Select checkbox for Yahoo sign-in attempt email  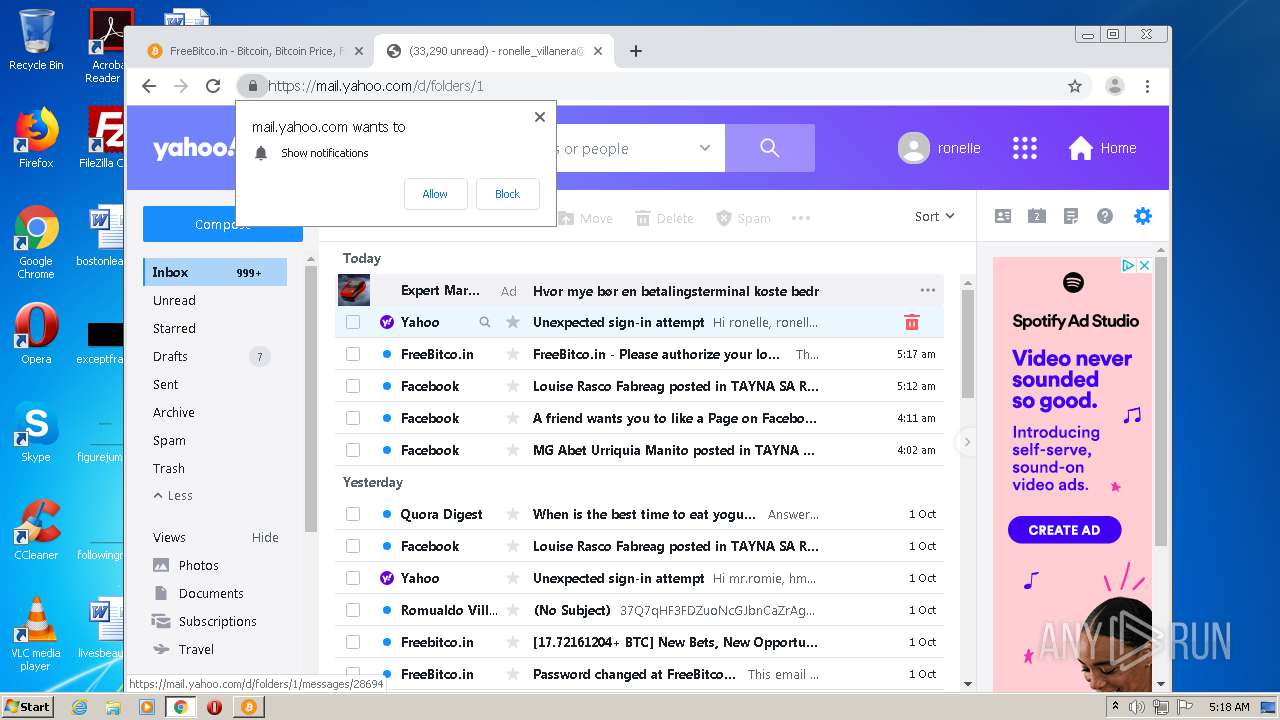coord(353,322)
